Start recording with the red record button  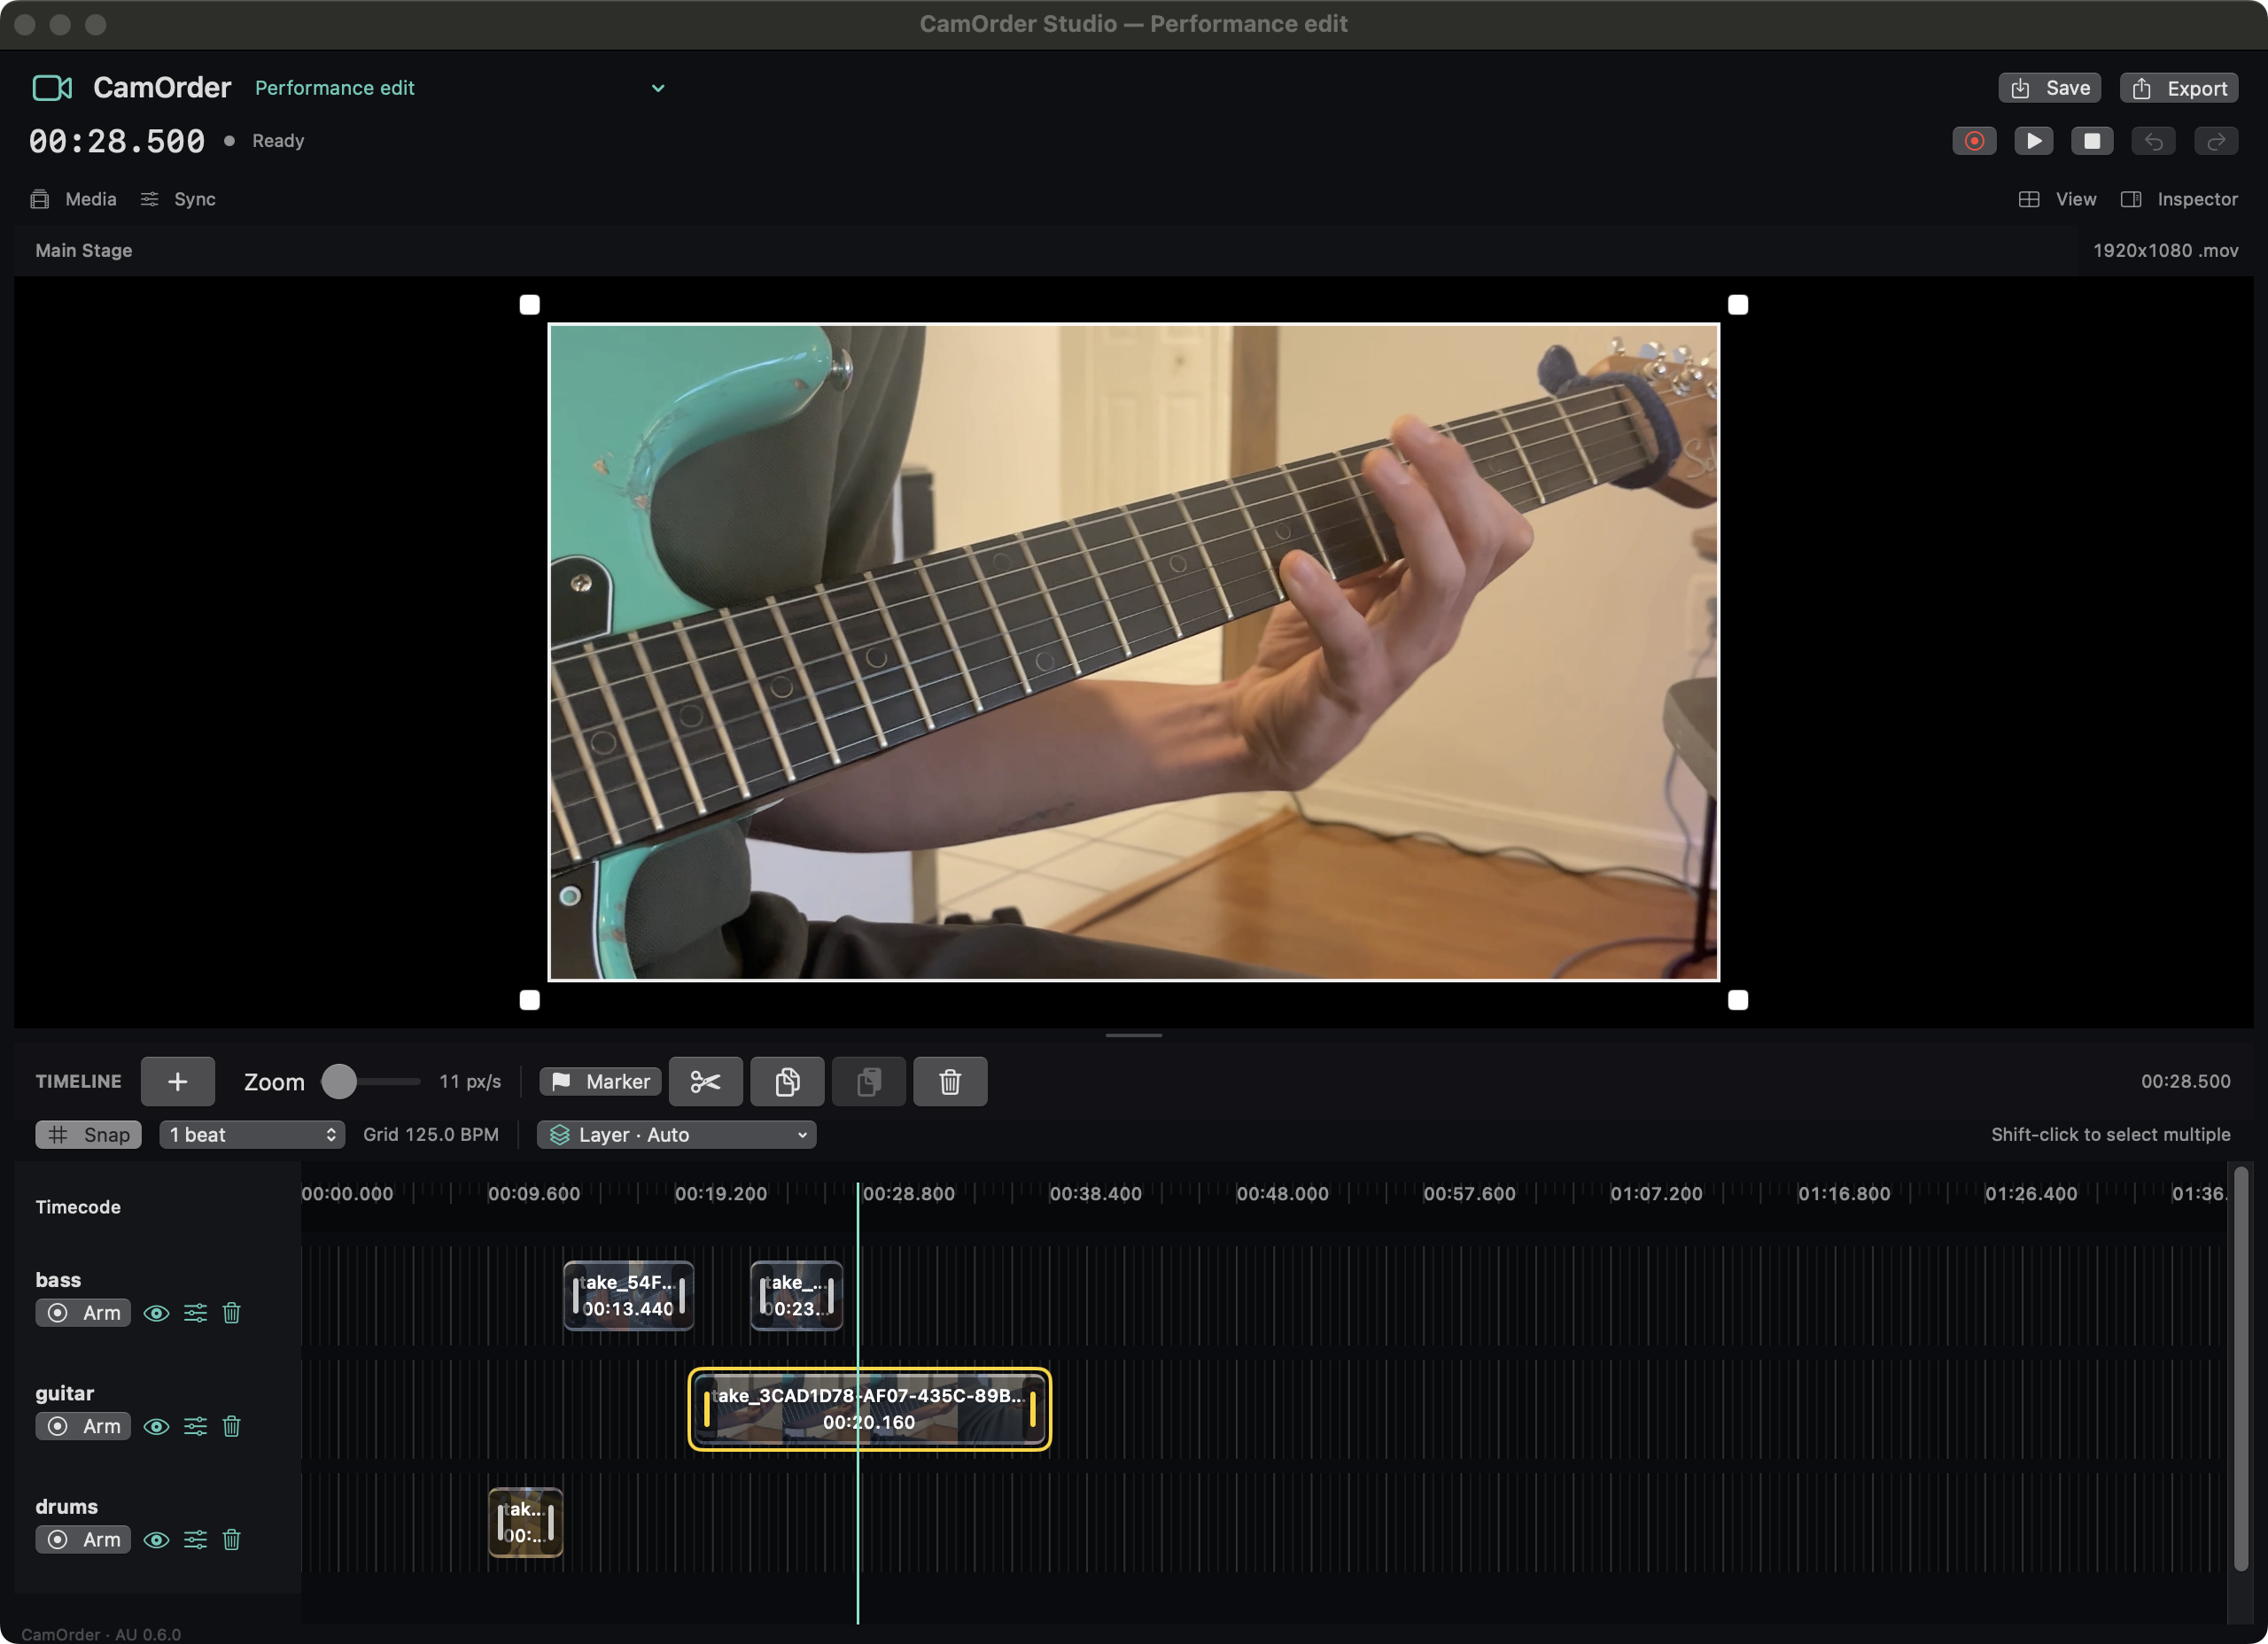(1974, 141)
